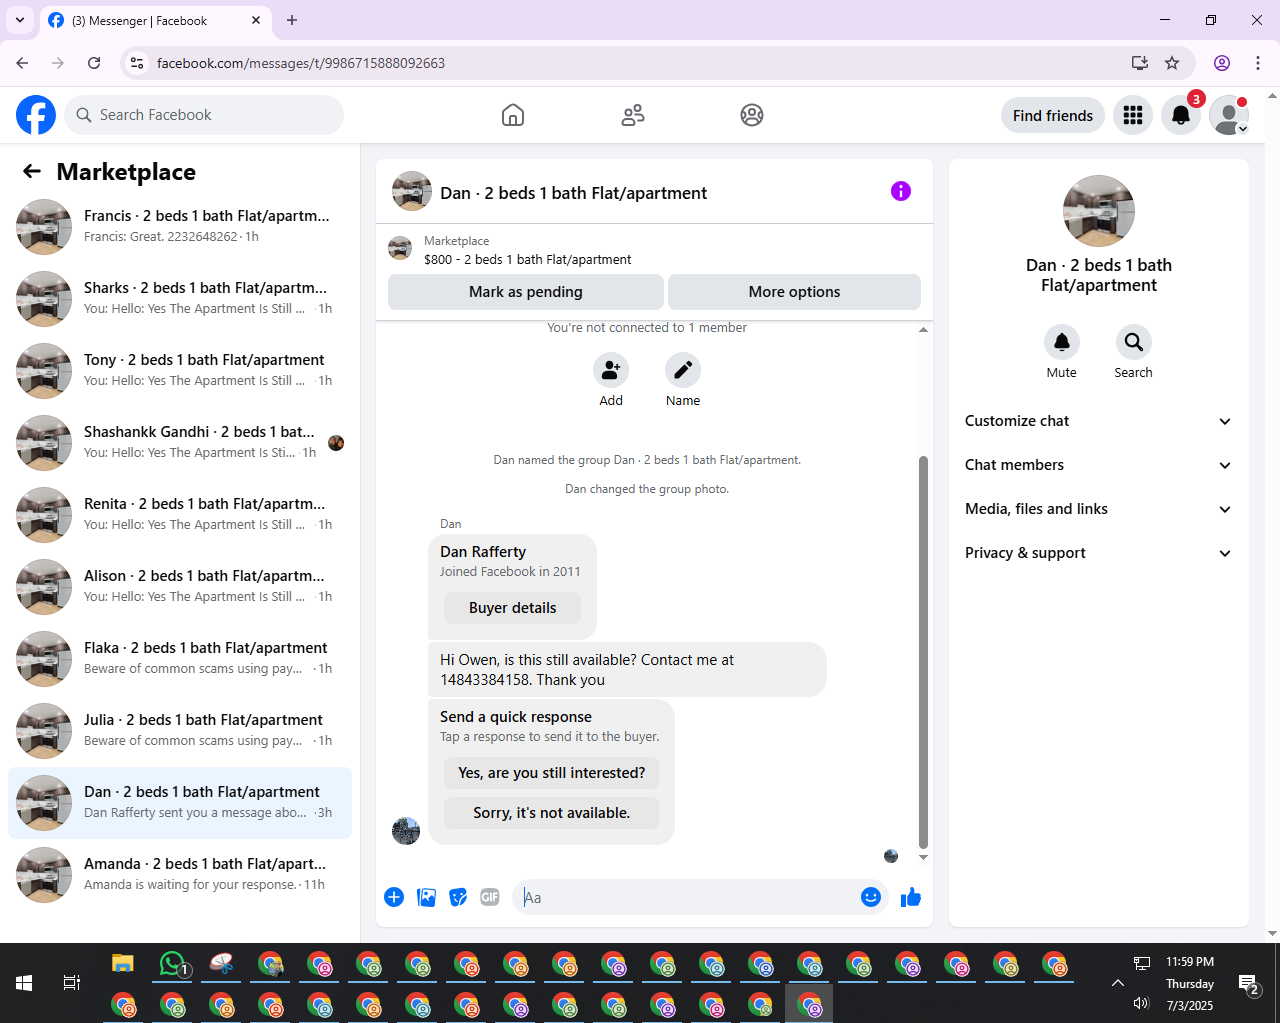Open Renita conversation in list
Screen dimensions: 1280x1023
180,515
